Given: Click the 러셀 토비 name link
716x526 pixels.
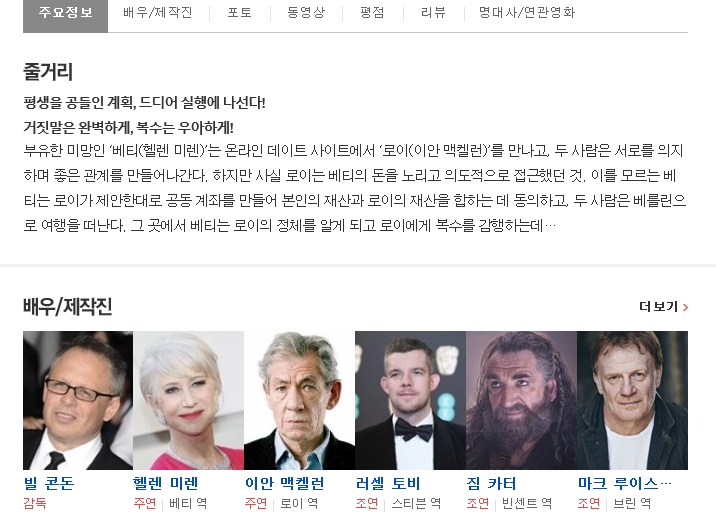Looking at the screenshot, I should (x=388, y=483).
